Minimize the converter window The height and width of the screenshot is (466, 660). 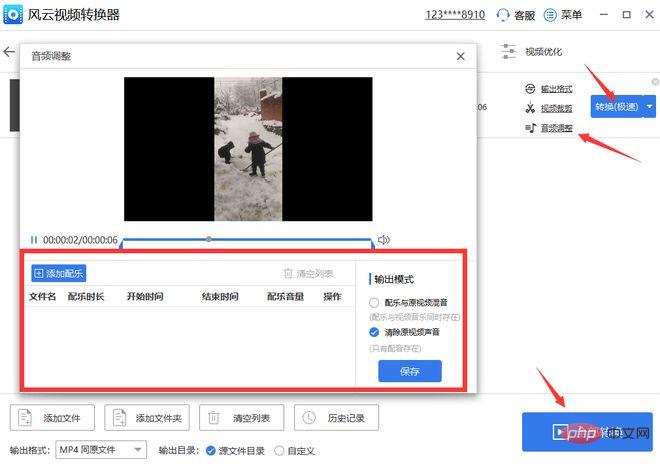pyautogui.click(x=604, y=15)
